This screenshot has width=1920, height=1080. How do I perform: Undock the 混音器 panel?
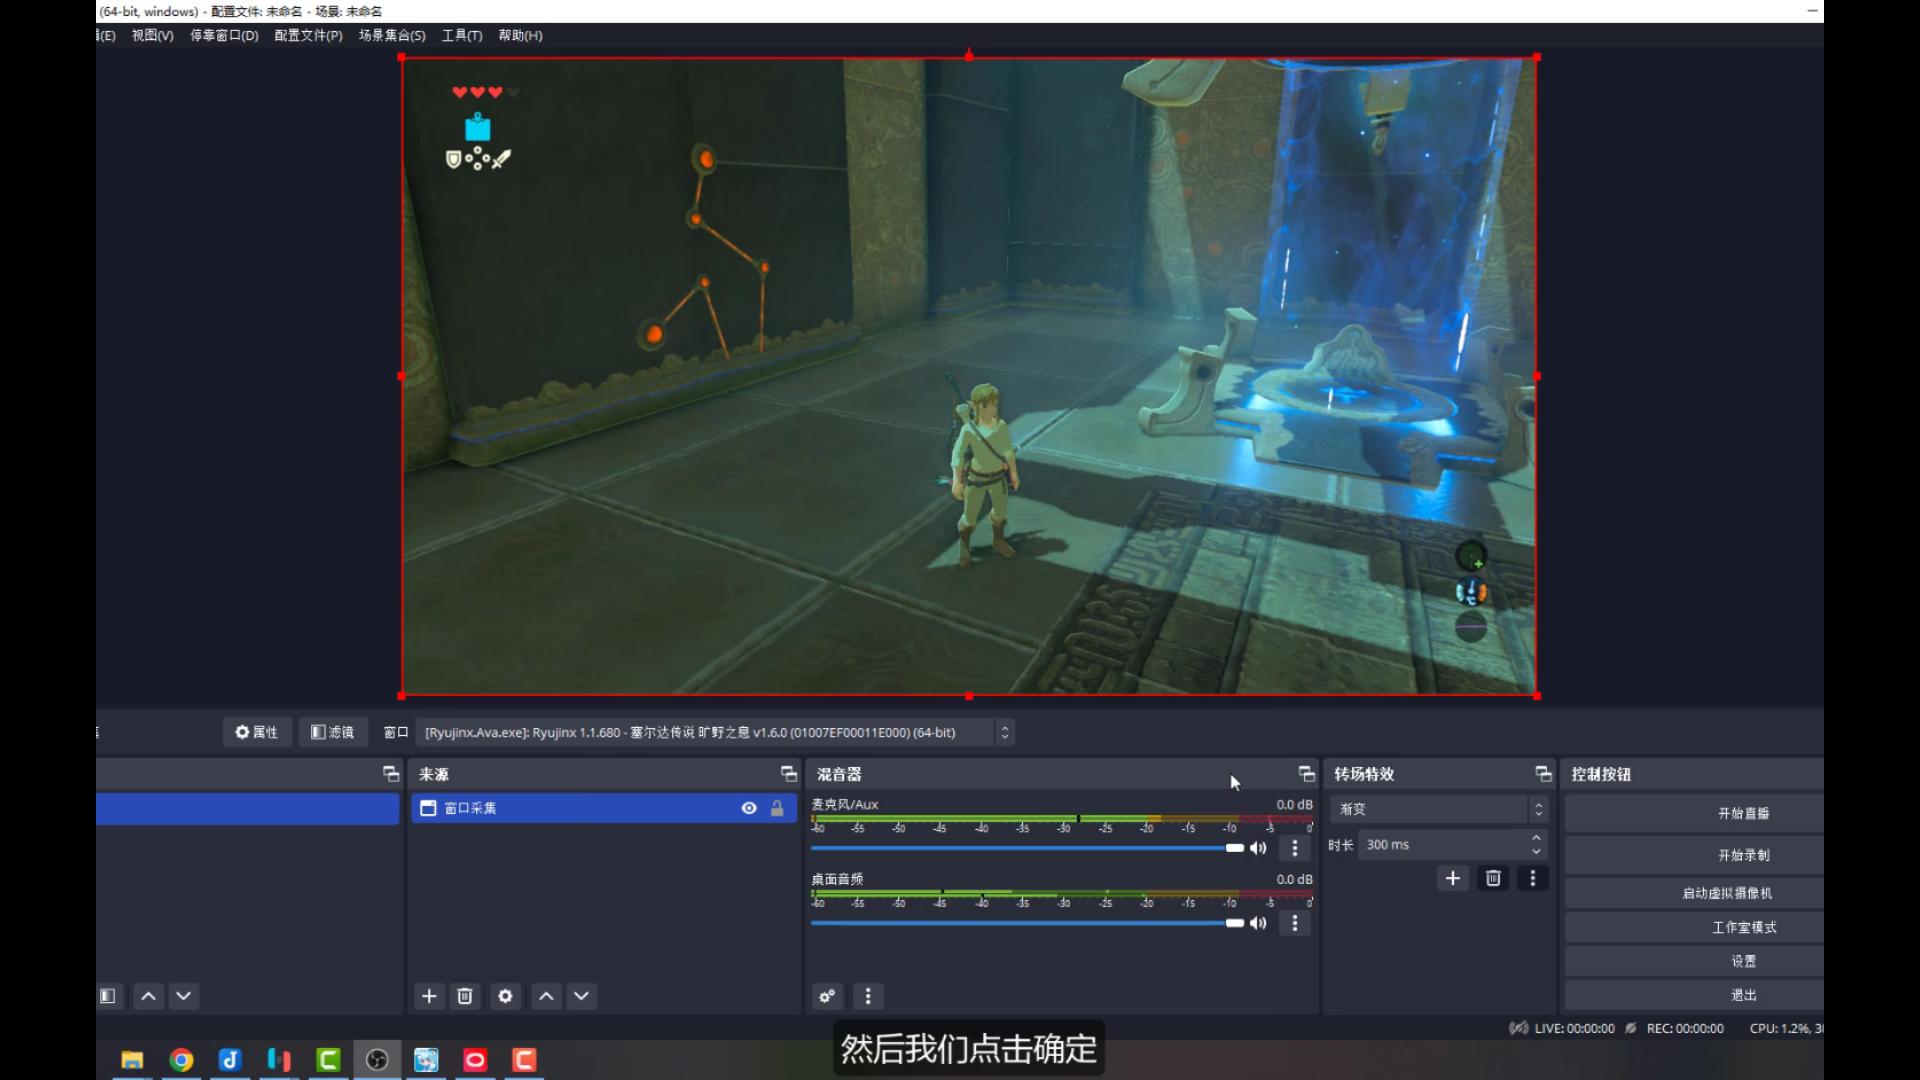tap(1306, 774)
